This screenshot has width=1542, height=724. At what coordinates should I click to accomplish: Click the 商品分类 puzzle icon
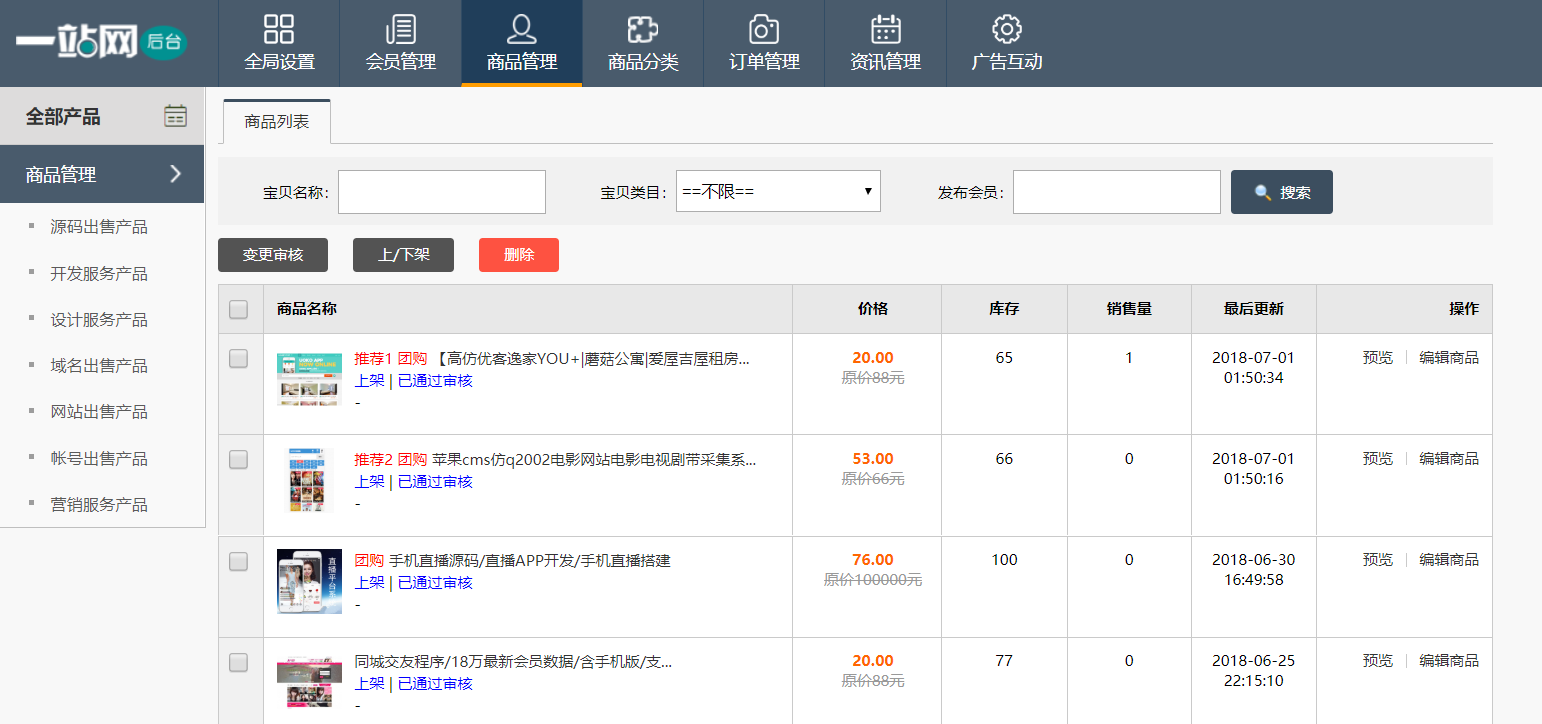tap(642, 29)
